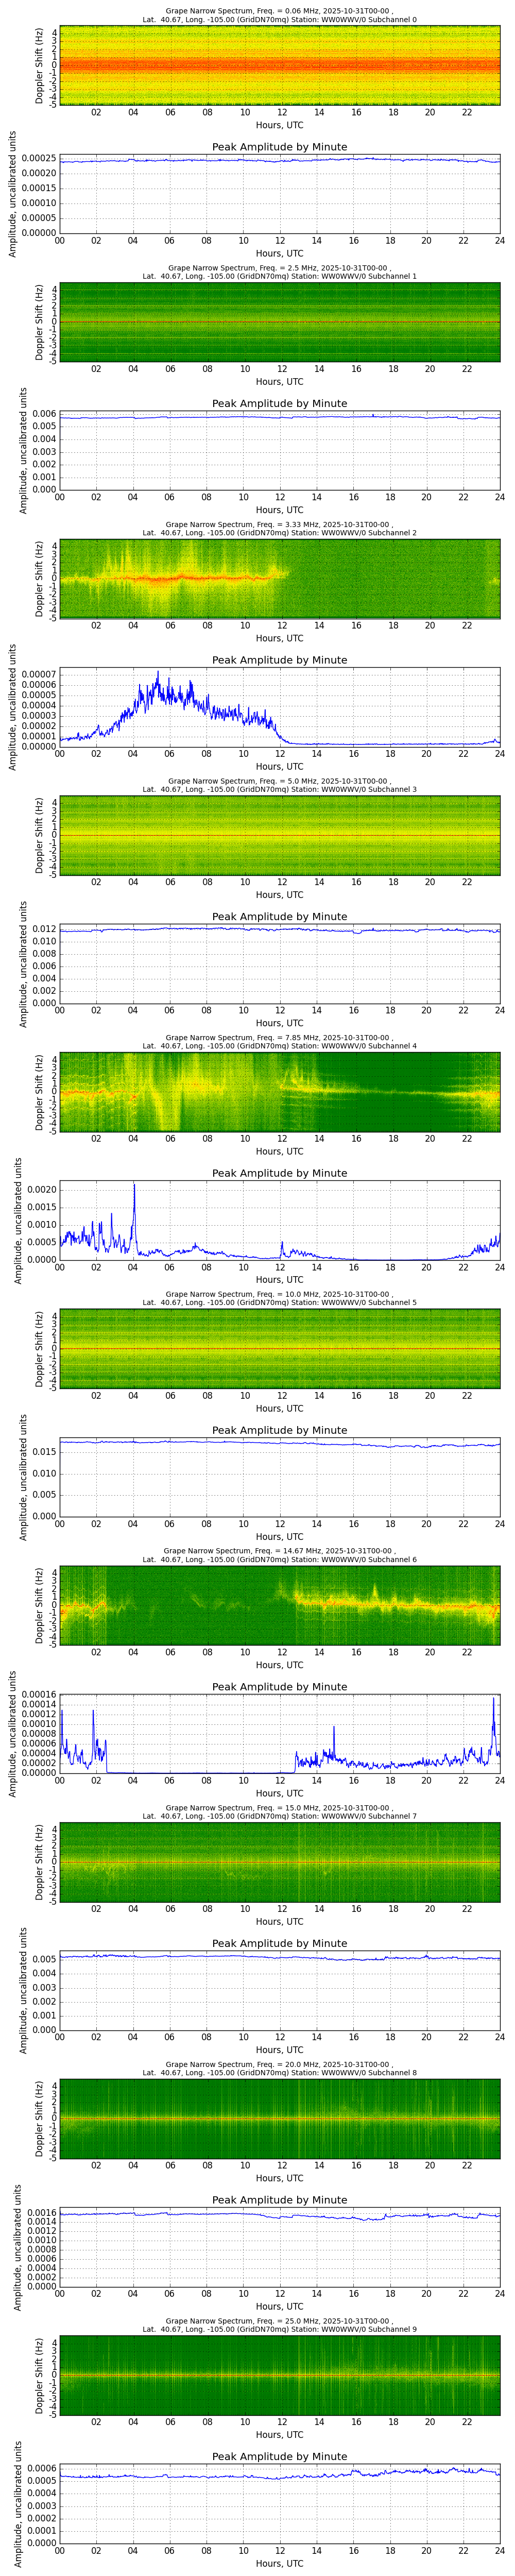Open the peak amplitude line chart under 2.5 MHz
The image size is (515, 2576).
coord(279,451)
